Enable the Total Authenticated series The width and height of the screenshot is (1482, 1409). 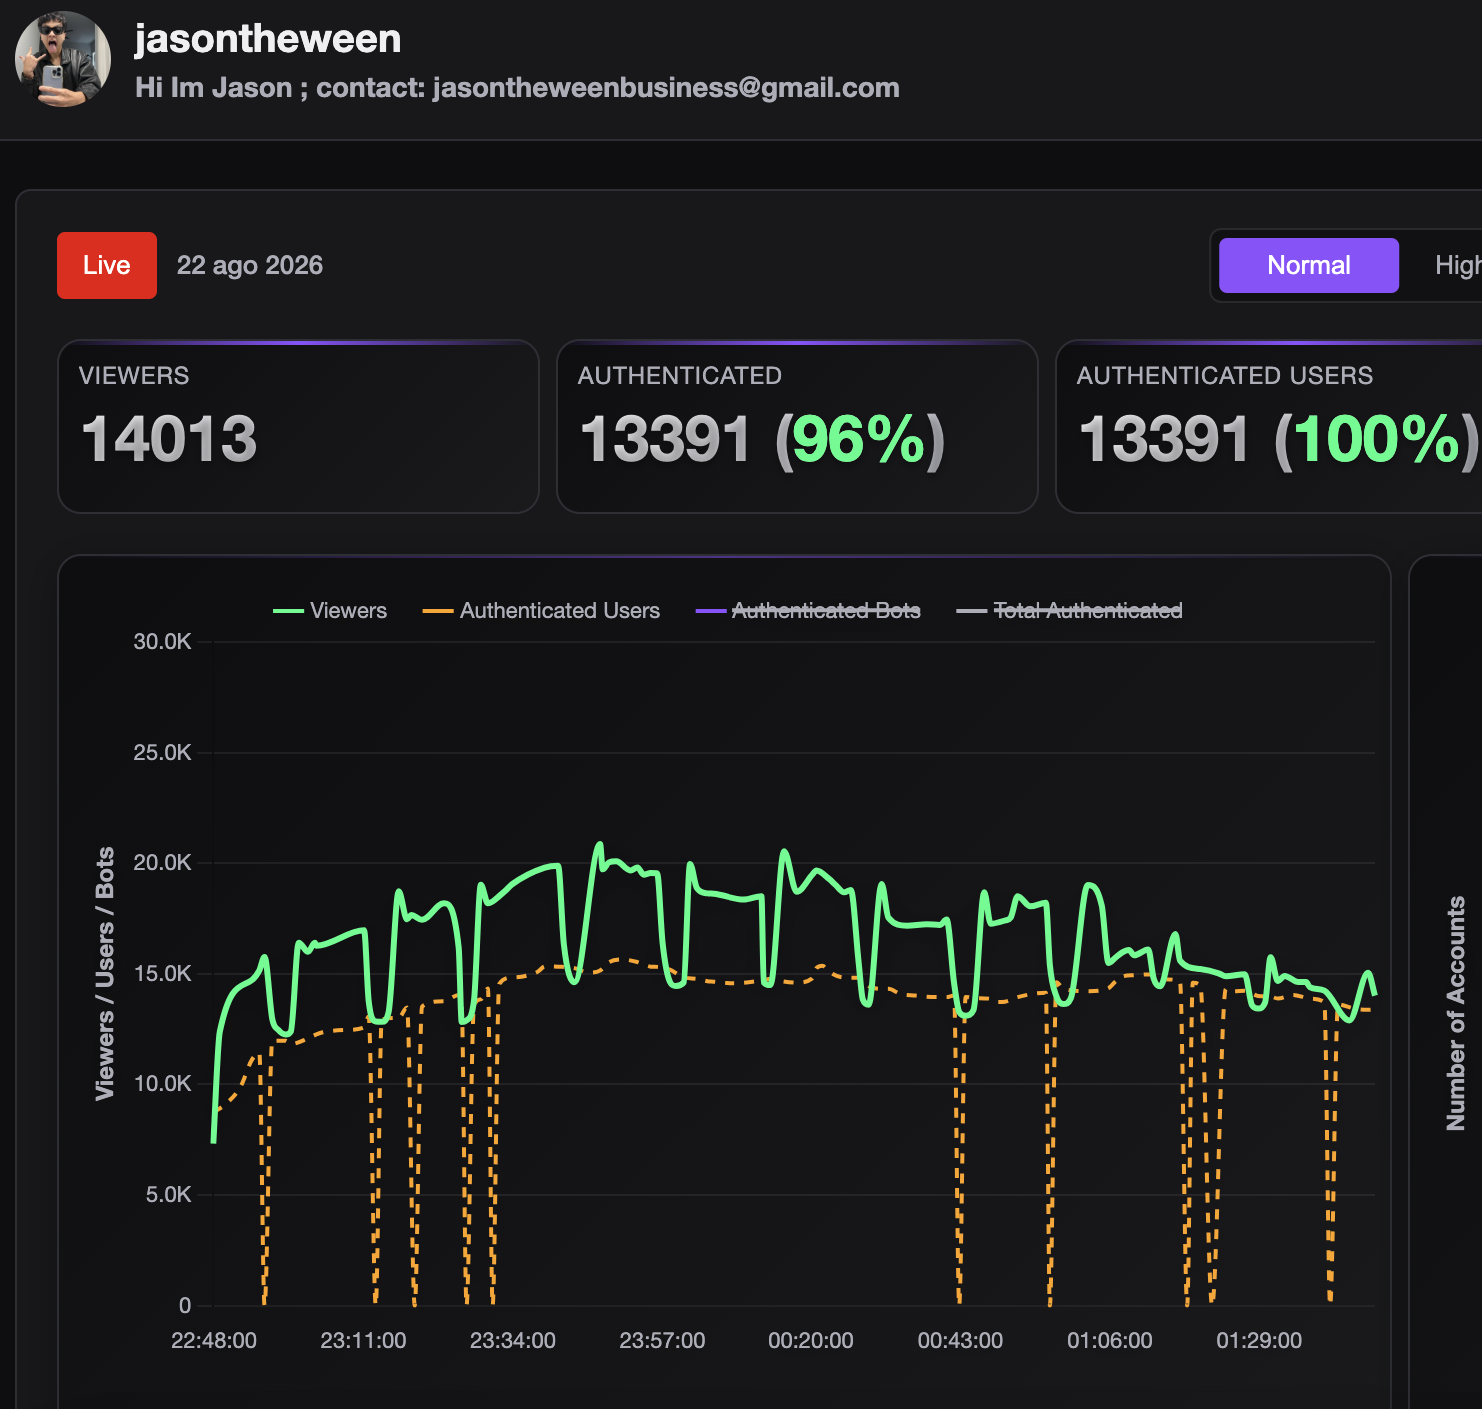click(1069, 610)
